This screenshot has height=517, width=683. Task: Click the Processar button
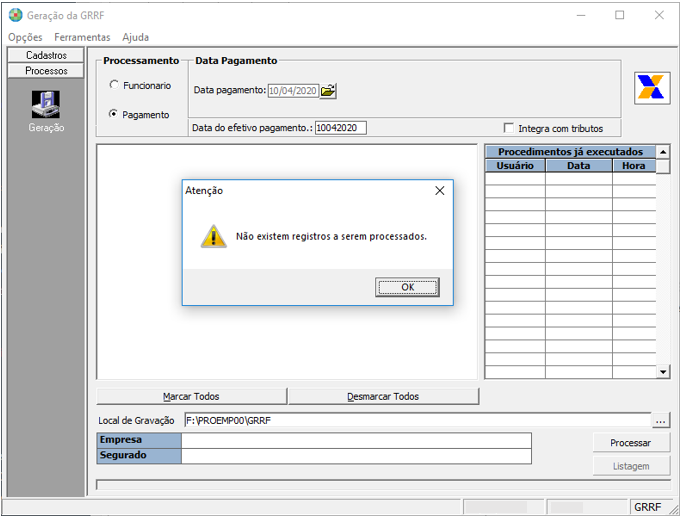pos(630,443)
